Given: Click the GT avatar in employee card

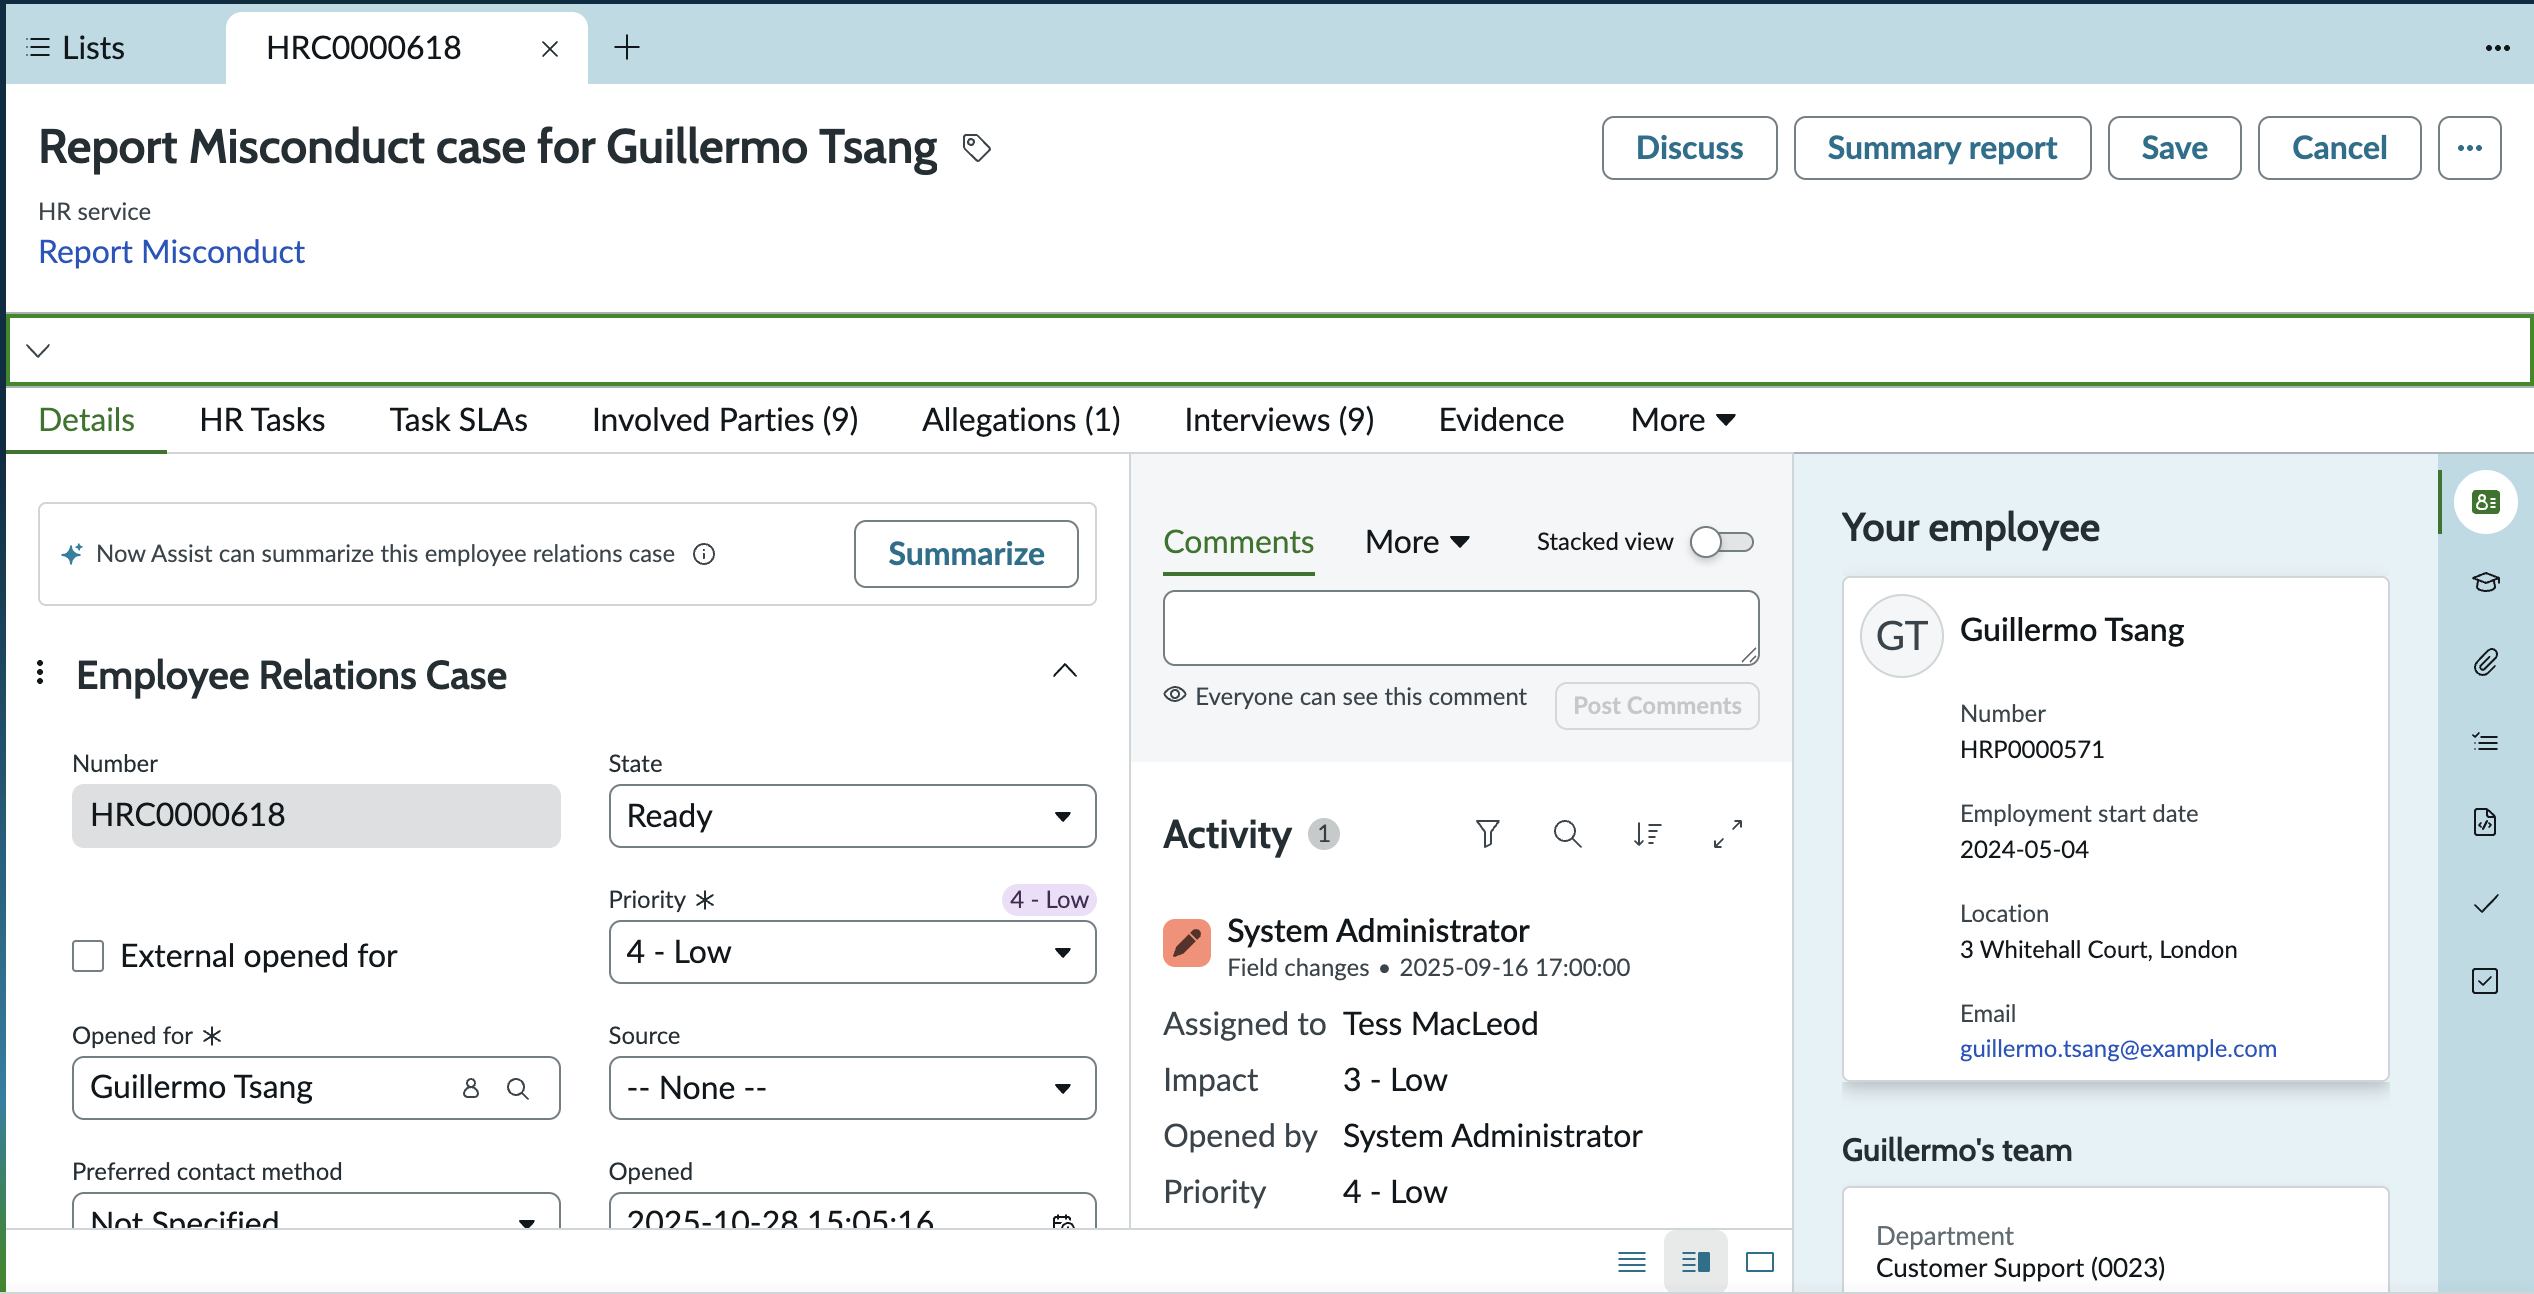Looking at the screenshot, I should (x=1901, y=636).
